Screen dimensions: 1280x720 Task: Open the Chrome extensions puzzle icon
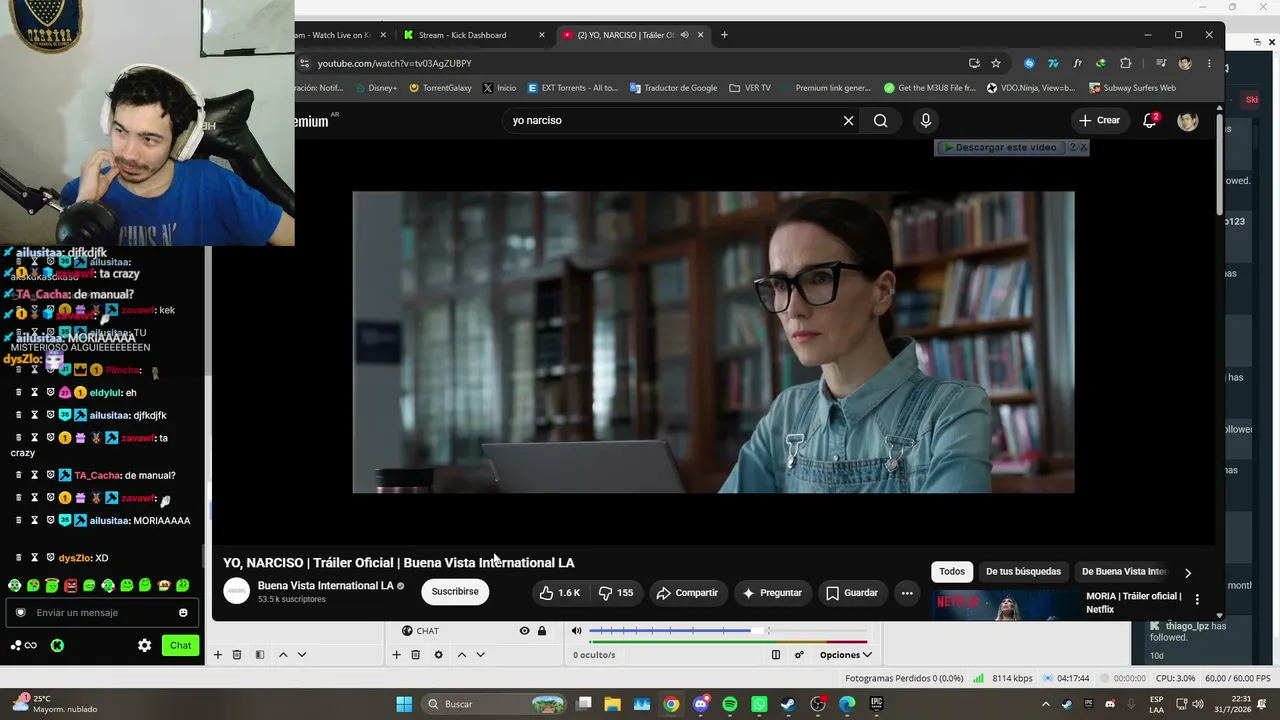(1125, 63)
